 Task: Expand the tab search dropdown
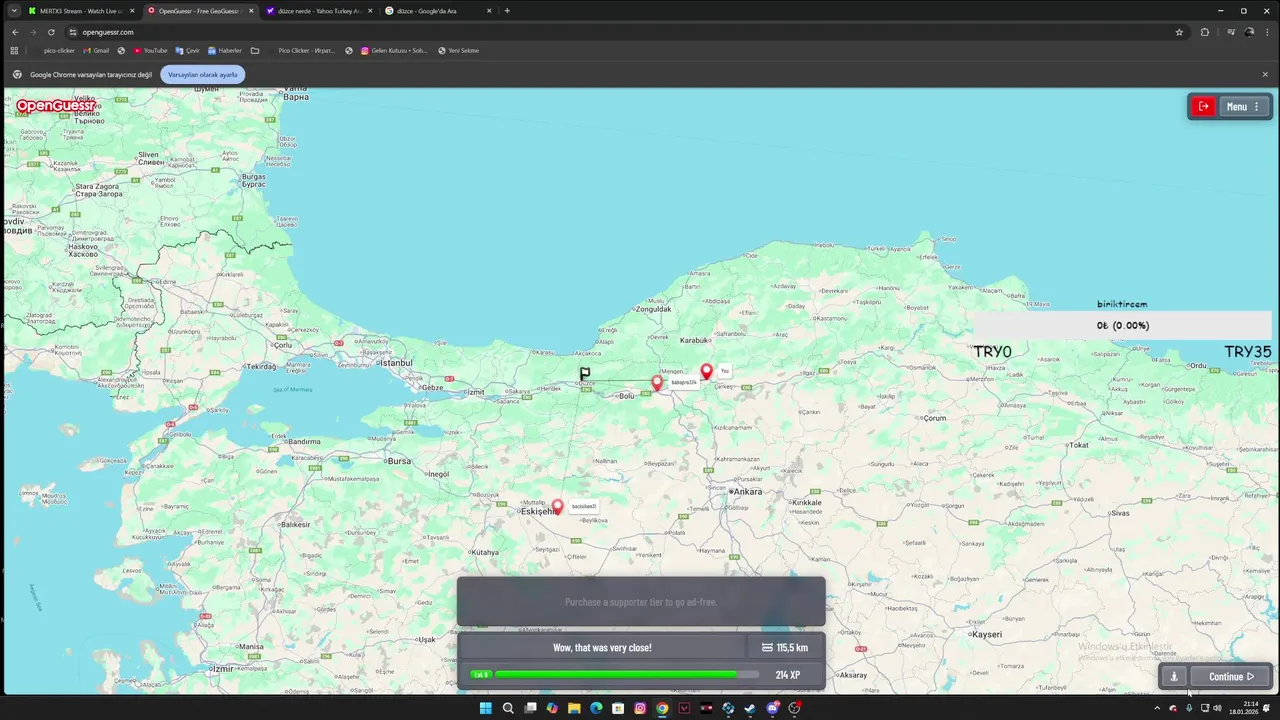[14, 10]
